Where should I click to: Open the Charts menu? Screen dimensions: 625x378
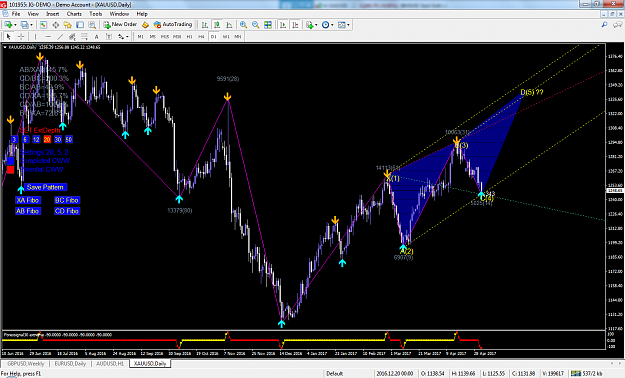pos(74,14)
